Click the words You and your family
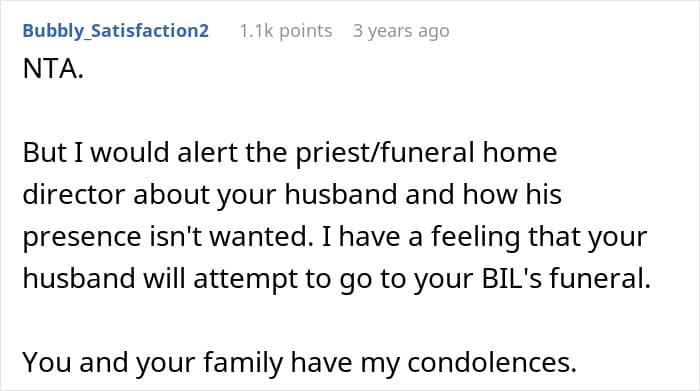 [x=153, y=362]
